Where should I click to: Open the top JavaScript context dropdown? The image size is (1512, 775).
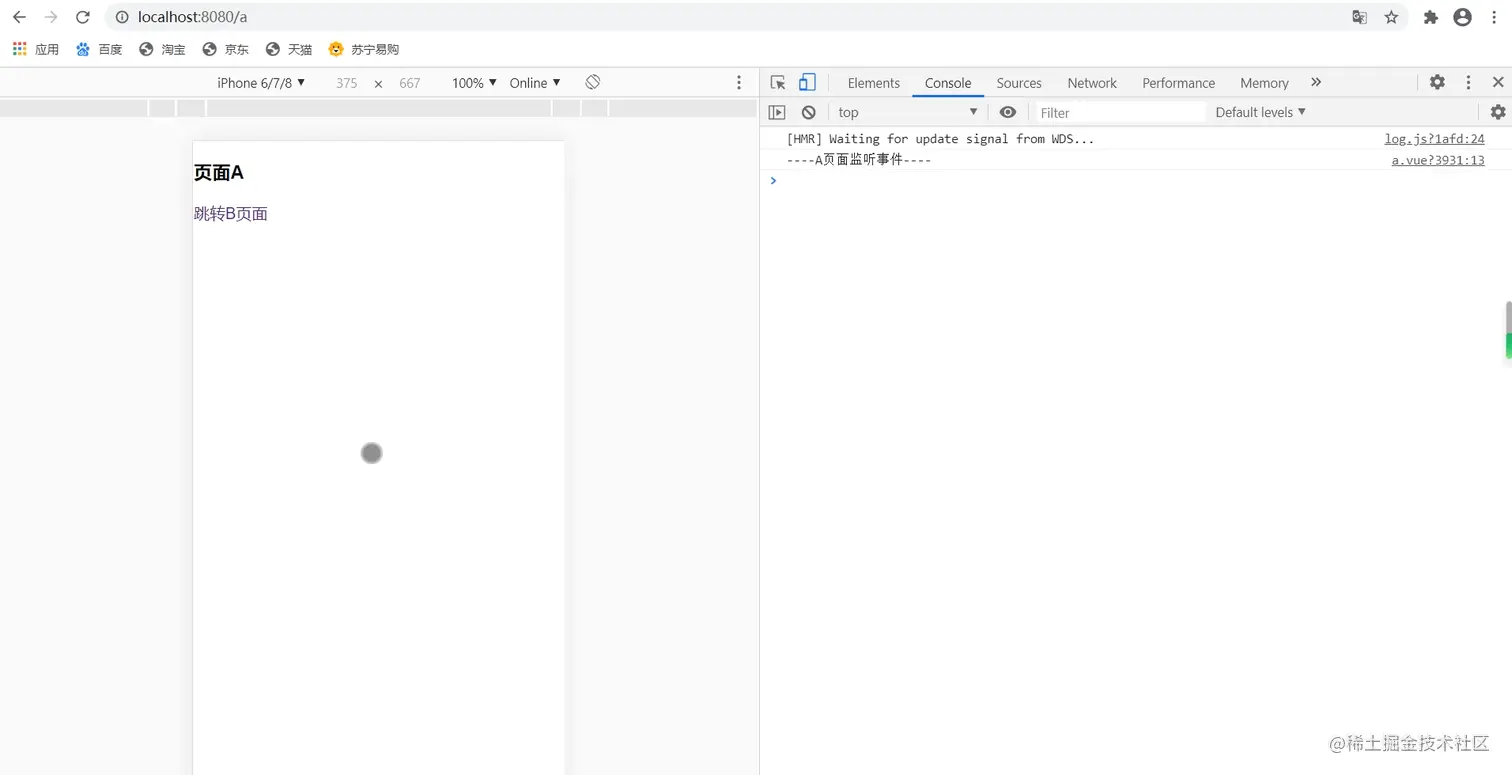pyautogui.click(x=908, y=112)
